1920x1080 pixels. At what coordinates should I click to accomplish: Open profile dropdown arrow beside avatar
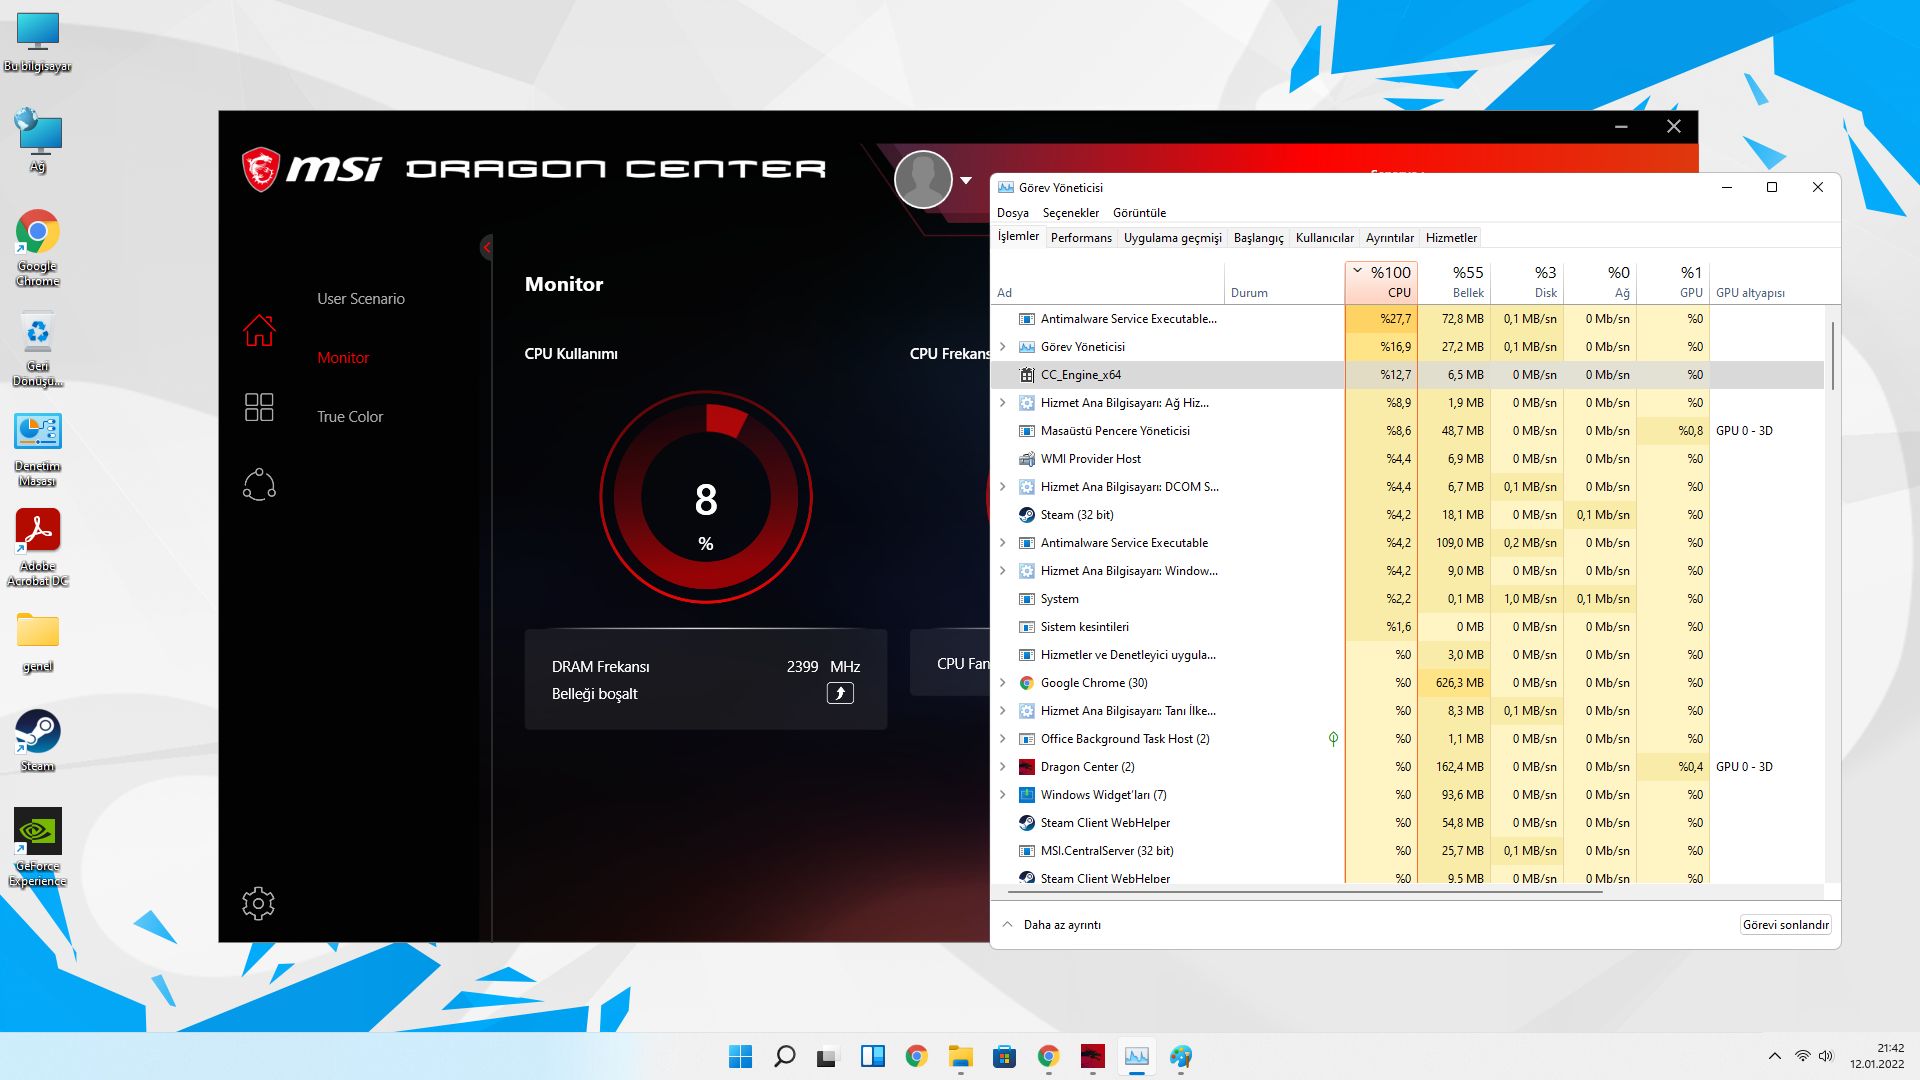click(966, 181)
